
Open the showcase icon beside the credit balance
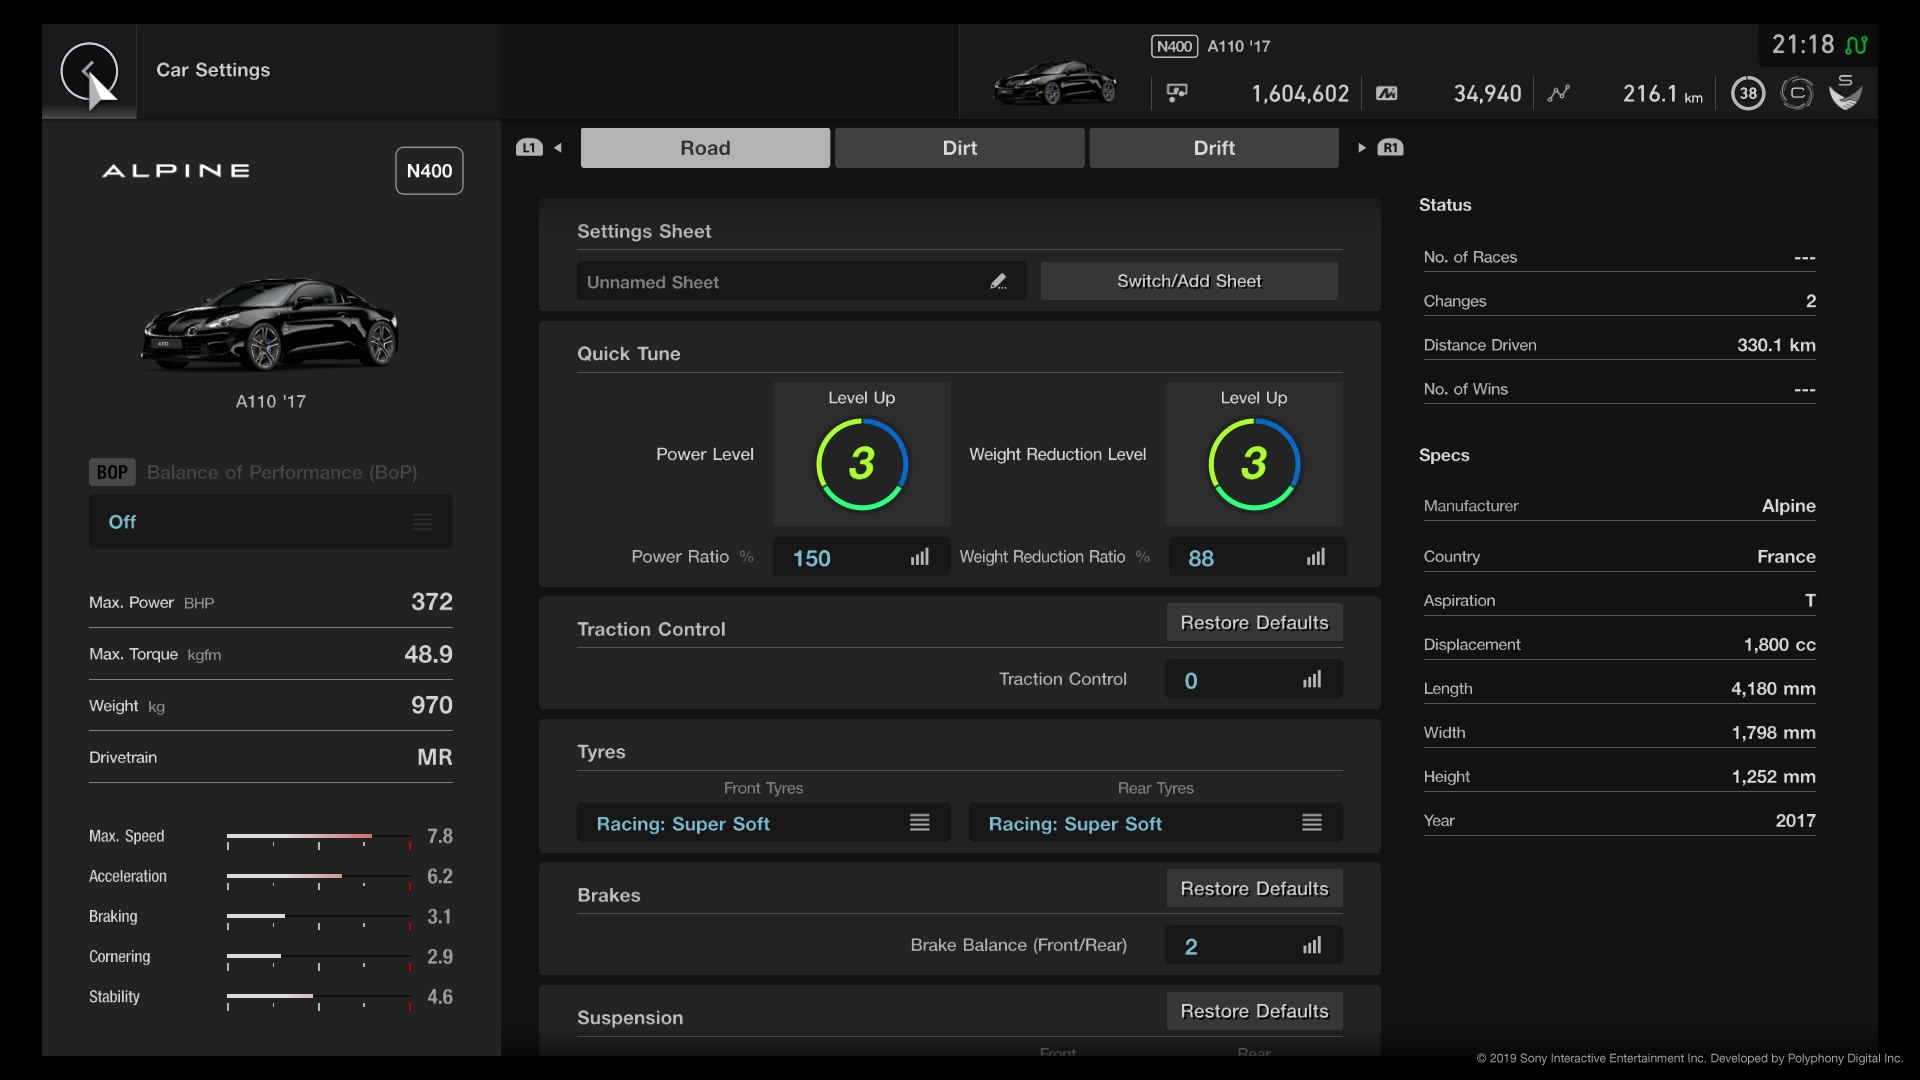click(1177, 92)
